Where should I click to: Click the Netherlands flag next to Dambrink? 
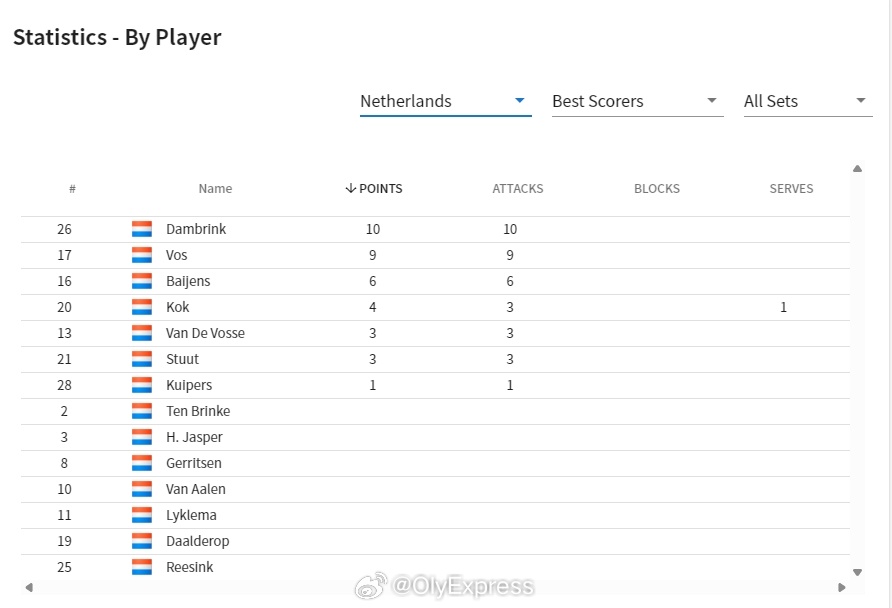[142, 229]
